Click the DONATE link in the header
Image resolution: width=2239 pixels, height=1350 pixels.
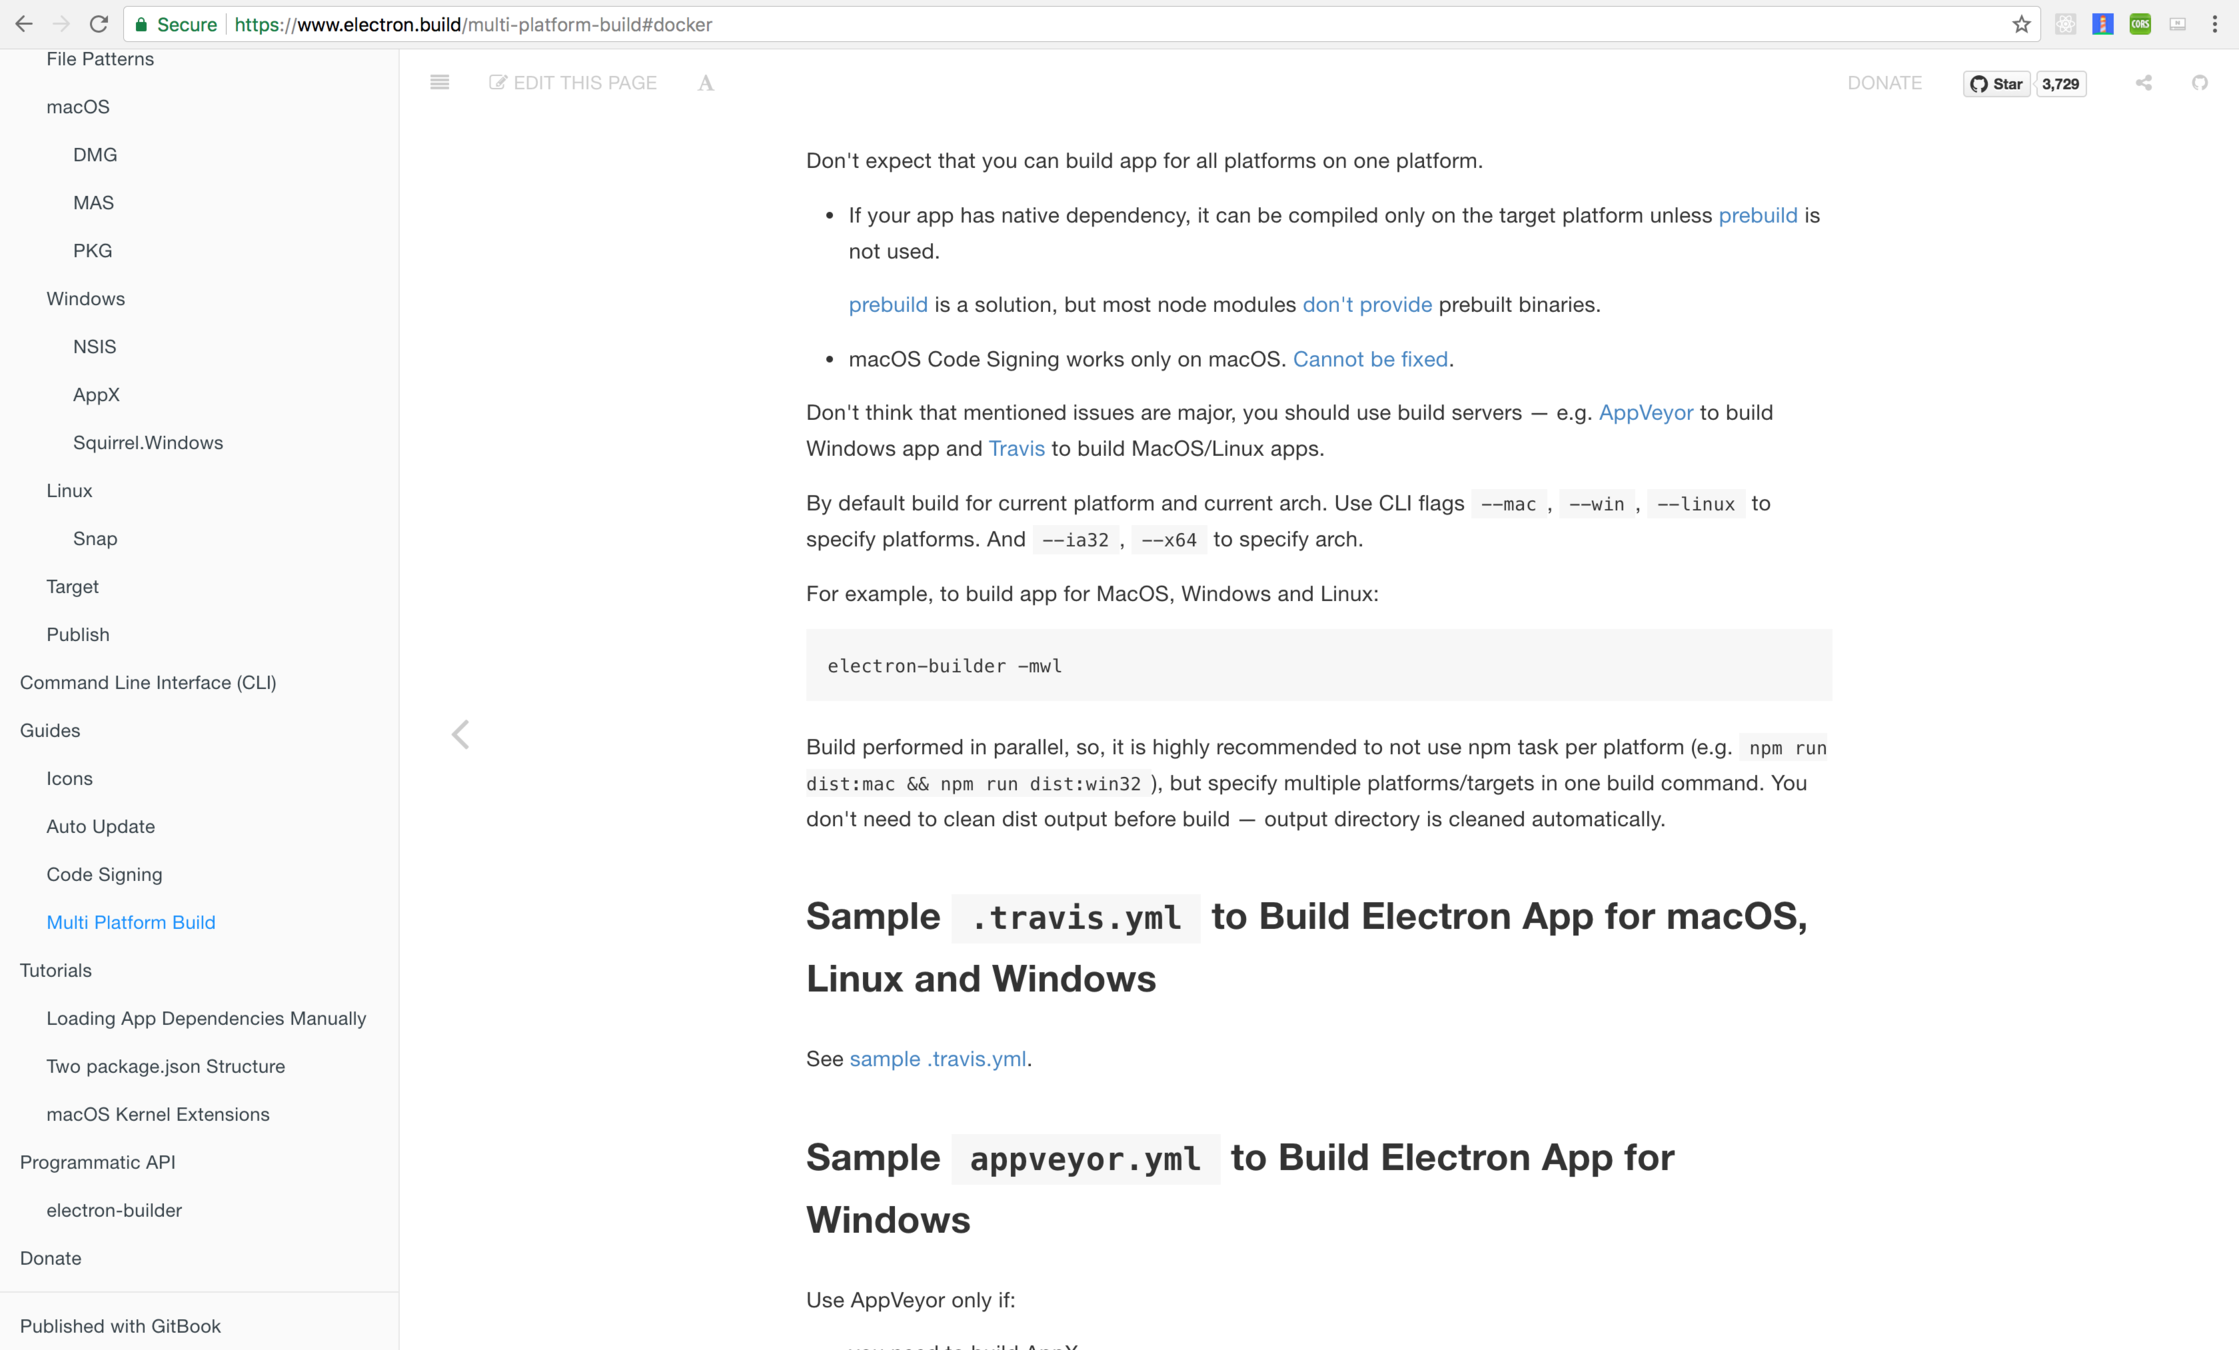click(1884, 83)
